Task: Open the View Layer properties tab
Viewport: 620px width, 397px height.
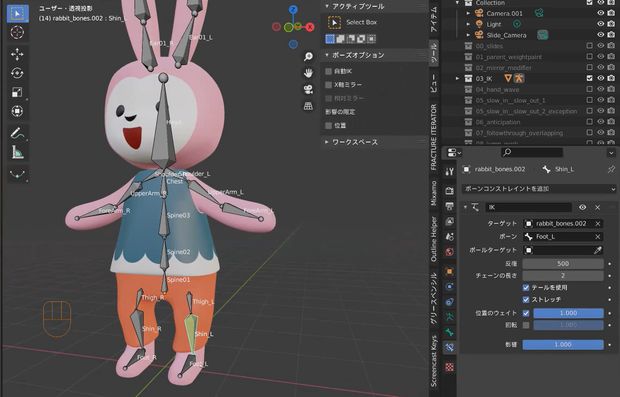Action: tap(450, 221)
